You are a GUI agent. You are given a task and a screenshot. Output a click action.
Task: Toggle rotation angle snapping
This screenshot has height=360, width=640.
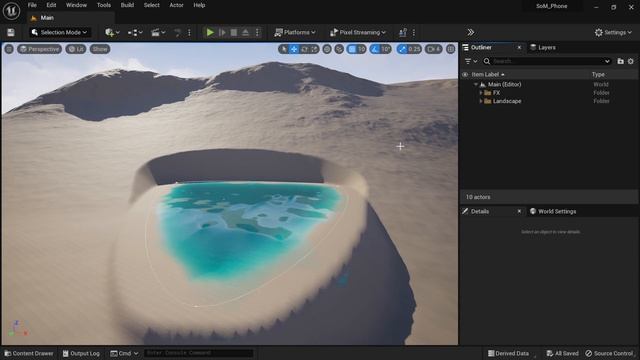(375, 49)
